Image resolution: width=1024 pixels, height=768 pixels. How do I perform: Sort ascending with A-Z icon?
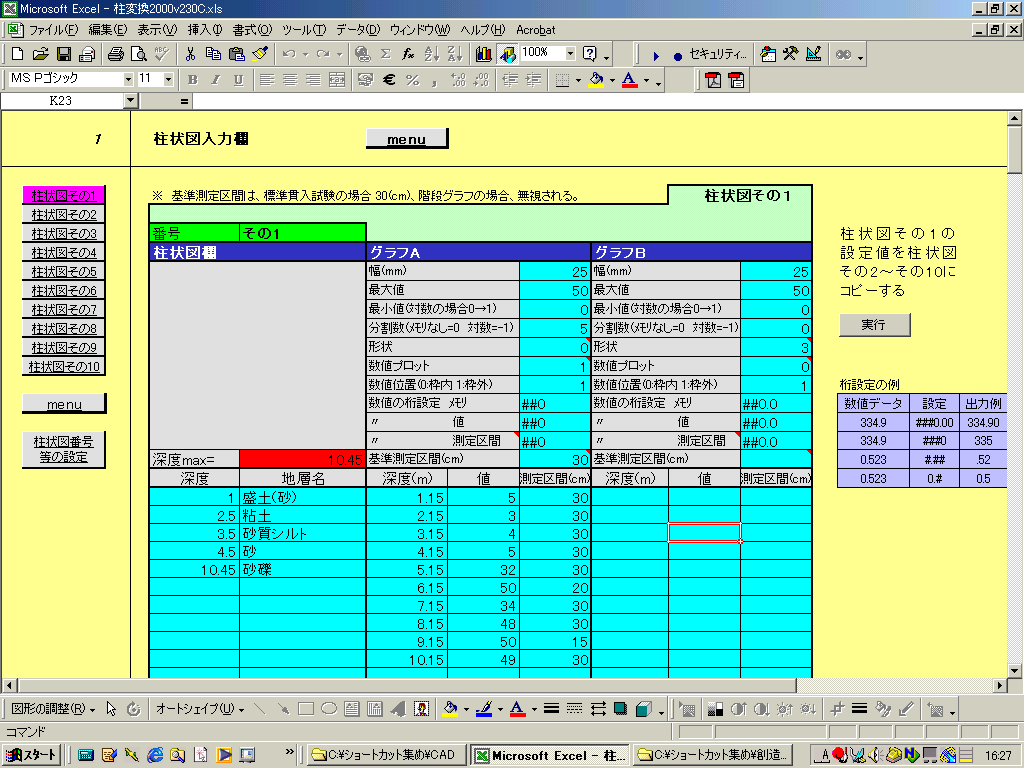coord(432,54)
